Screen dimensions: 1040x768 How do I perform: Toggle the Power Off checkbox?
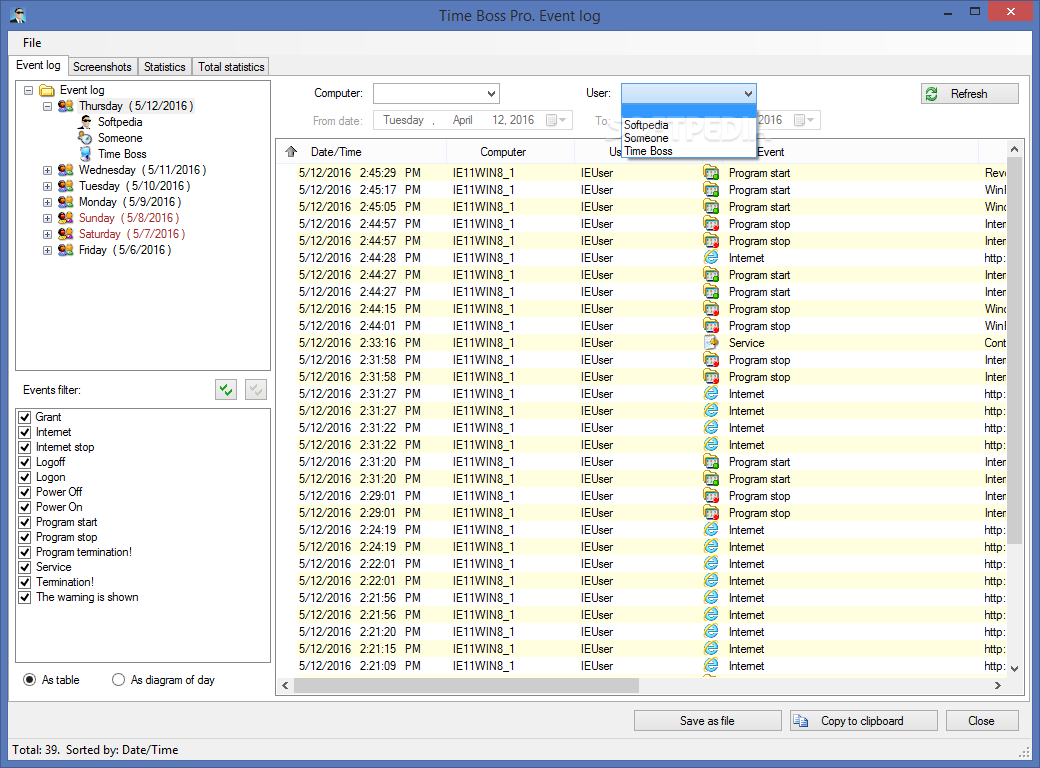pos(25,492)
